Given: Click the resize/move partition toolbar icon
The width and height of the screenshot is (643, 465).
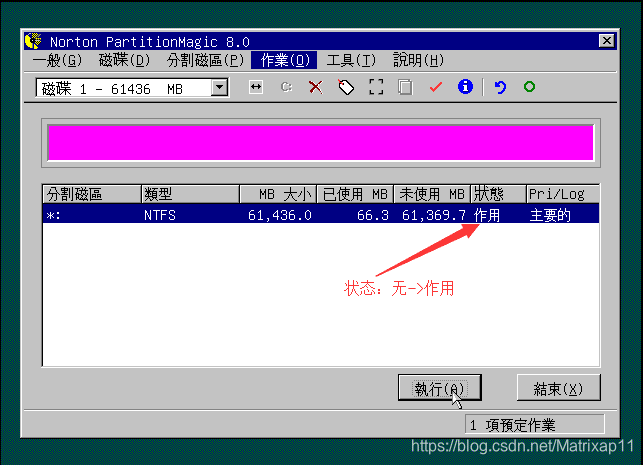Looking at the screenshot, I should 256,87.
